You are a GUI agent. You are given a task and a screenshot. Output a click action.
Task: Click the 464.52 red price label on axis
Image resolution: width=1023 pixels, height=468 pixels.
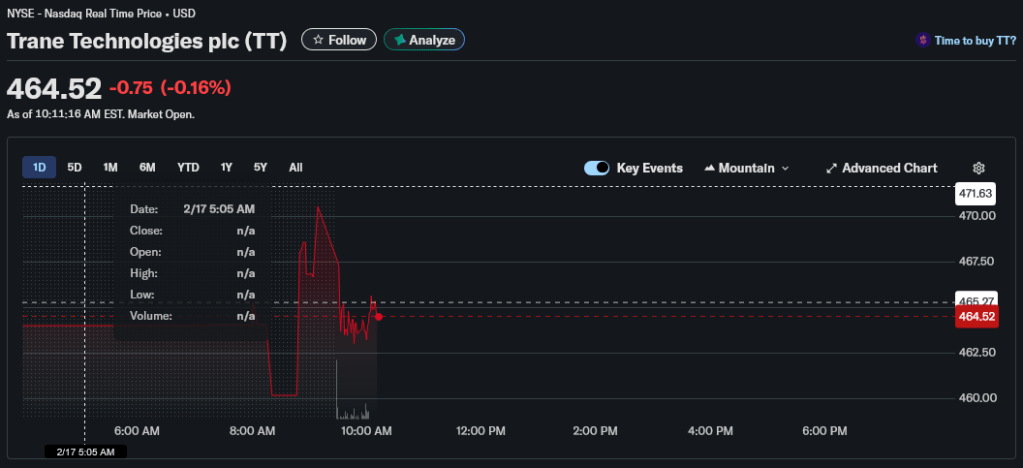pos(976,317)
